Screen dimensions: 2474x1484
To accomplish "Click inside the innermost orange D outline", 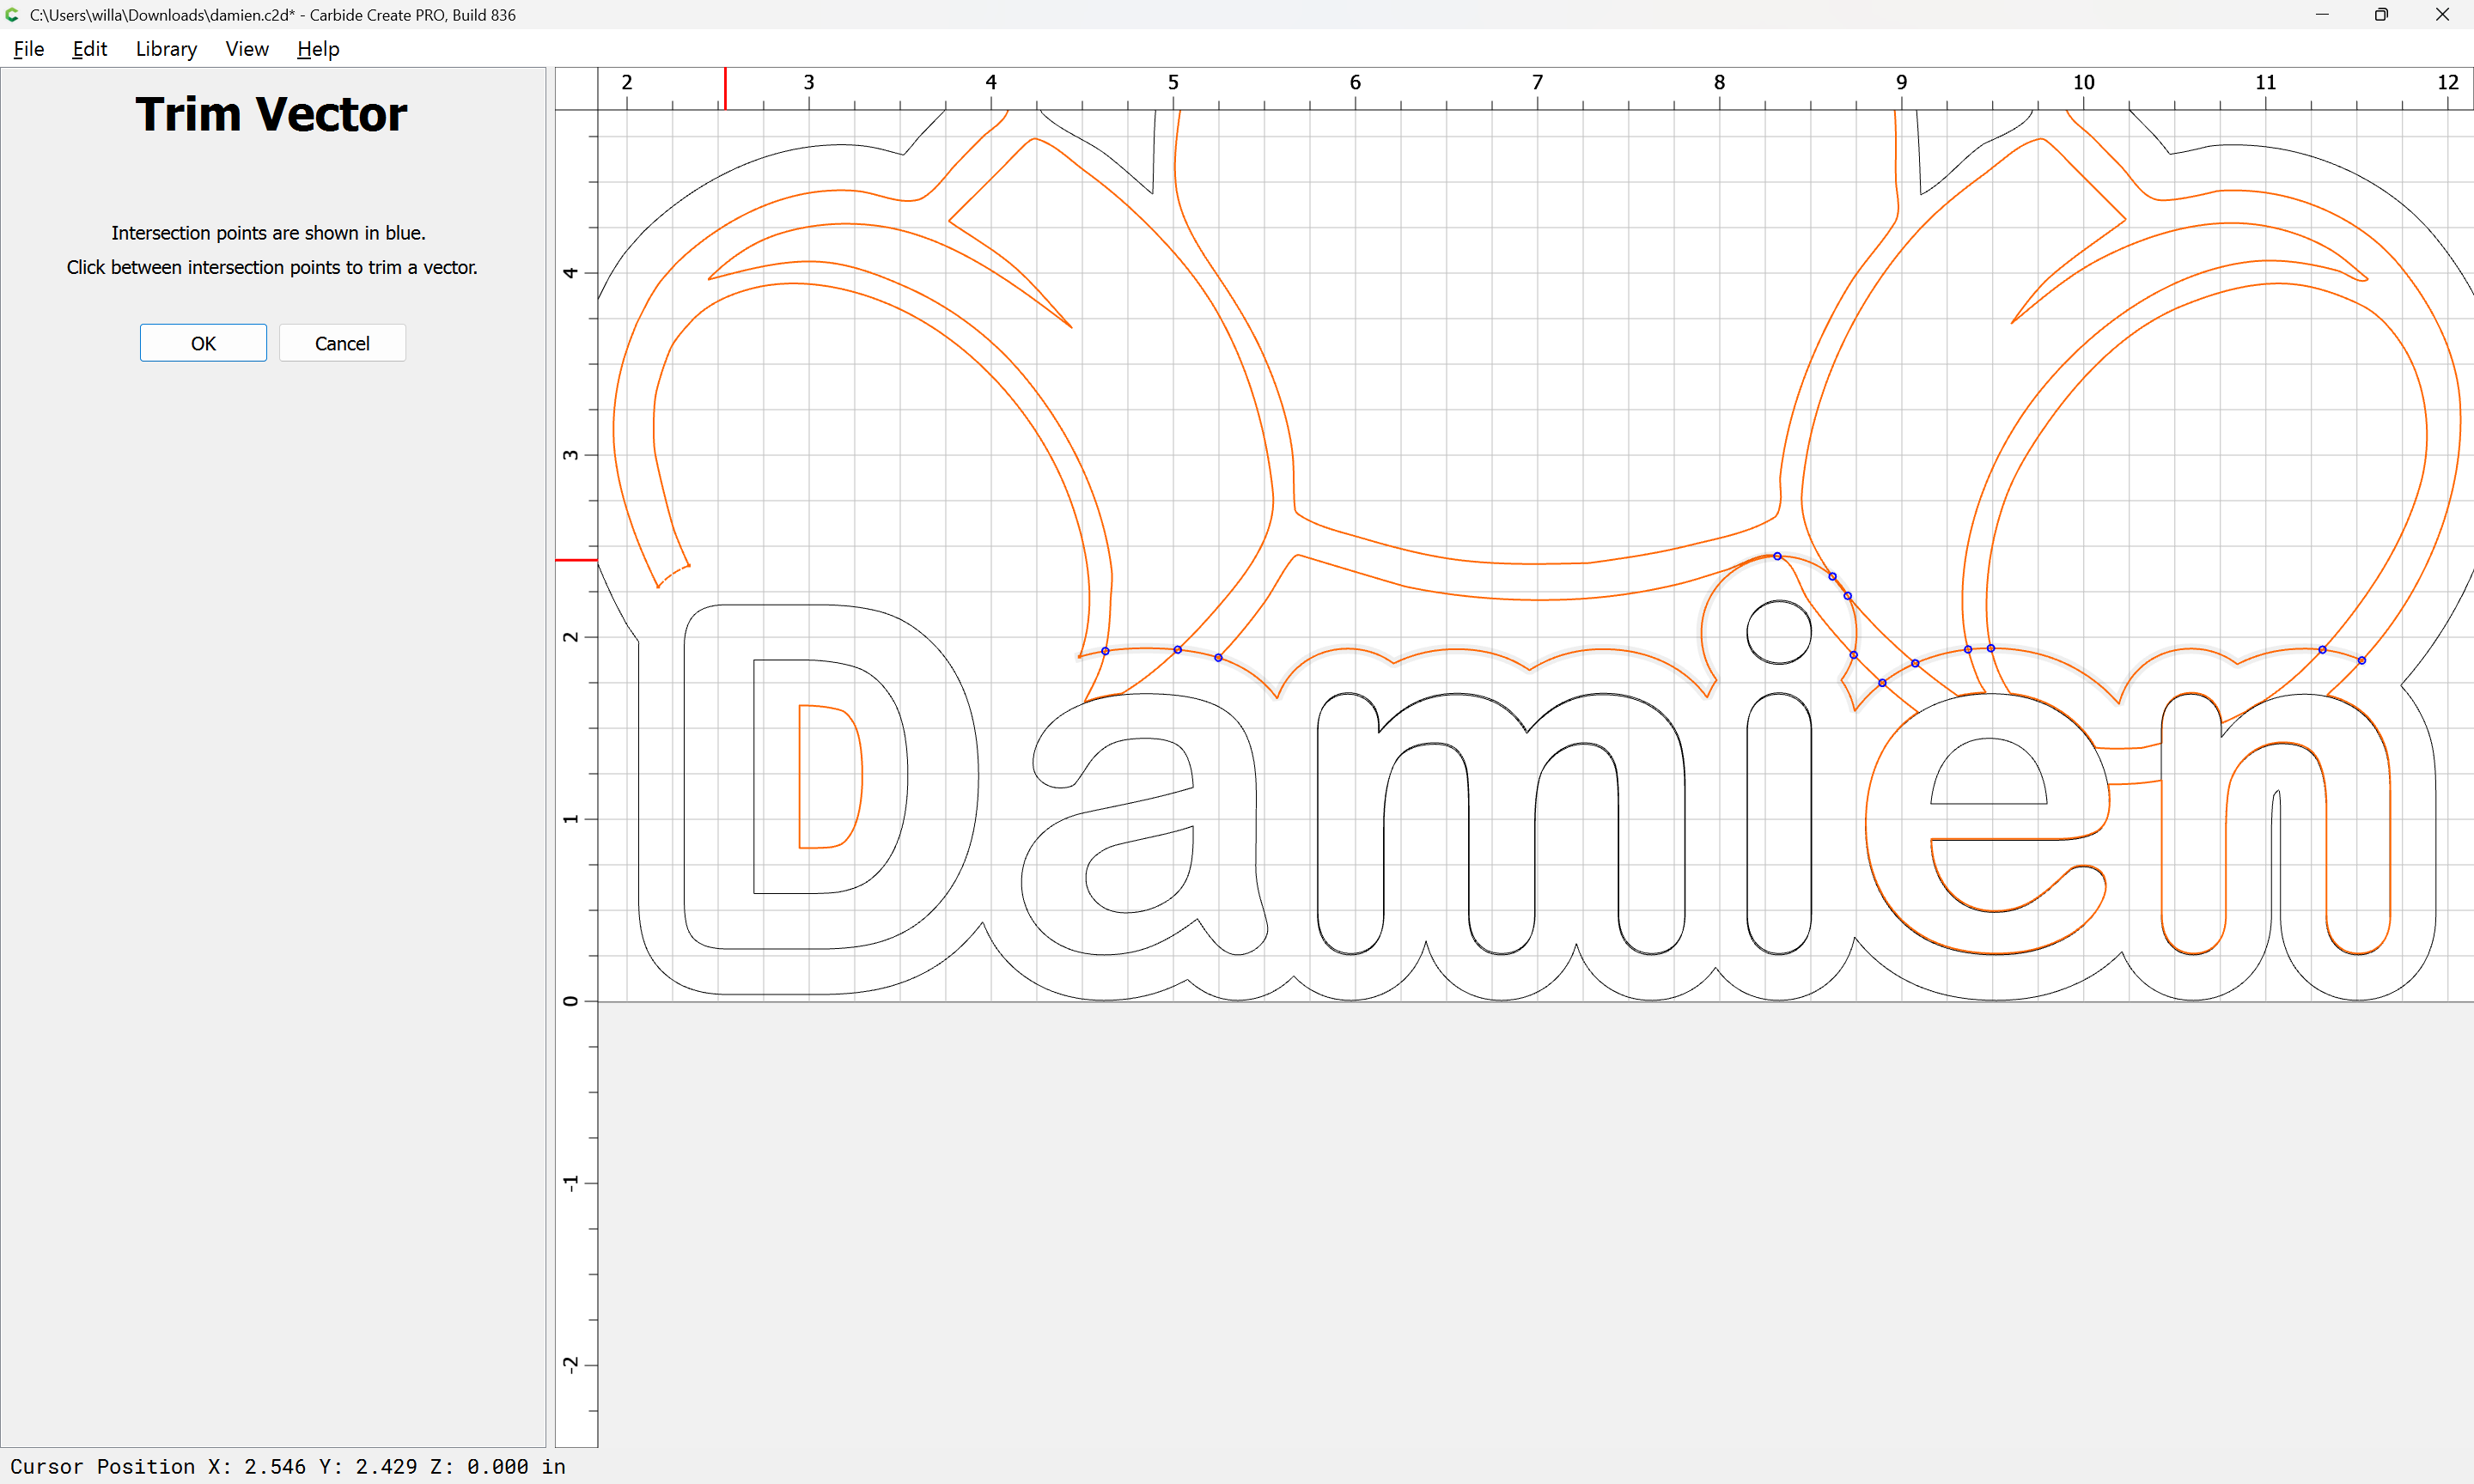I will (x=828, y=777).
